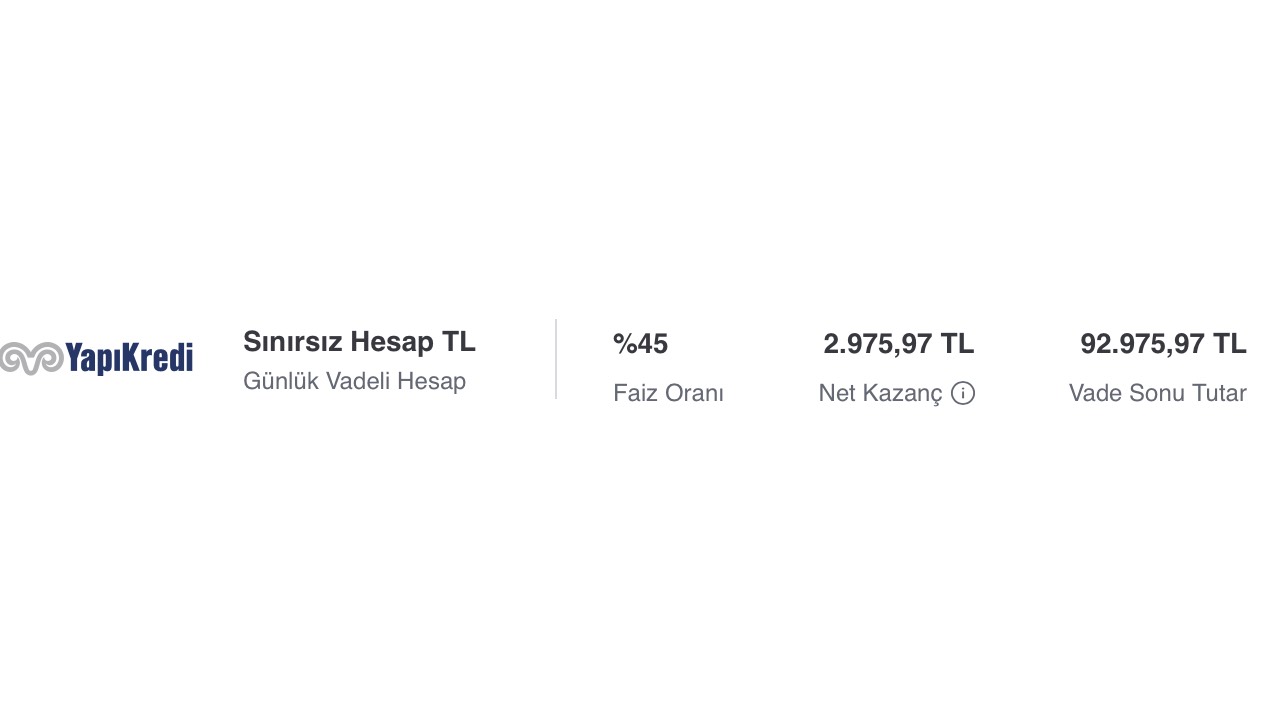Click the vertical divider after account name
Image resolution: width=1280 pixels, height=720 pixels.
[x=556, y=359]
